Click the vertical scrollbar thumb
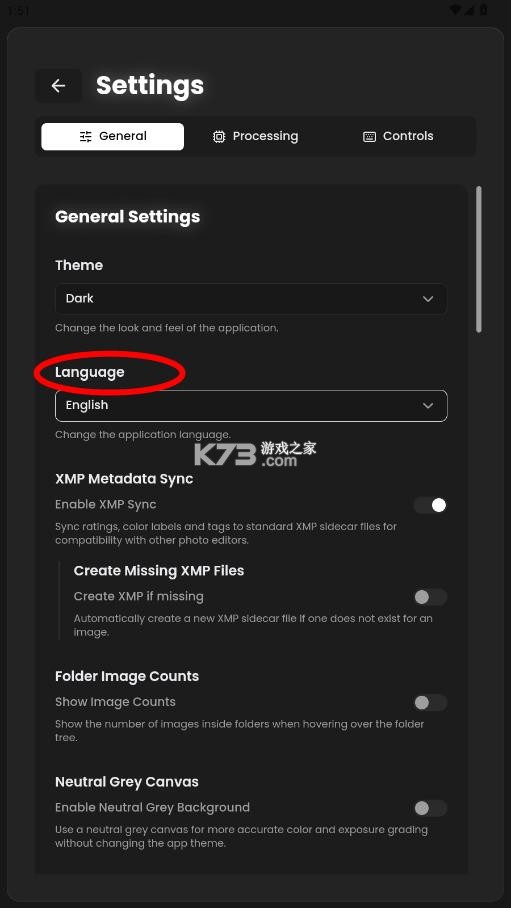Image resolution: width=511 pixels, height=908 pixels. [x=479, y=259]
